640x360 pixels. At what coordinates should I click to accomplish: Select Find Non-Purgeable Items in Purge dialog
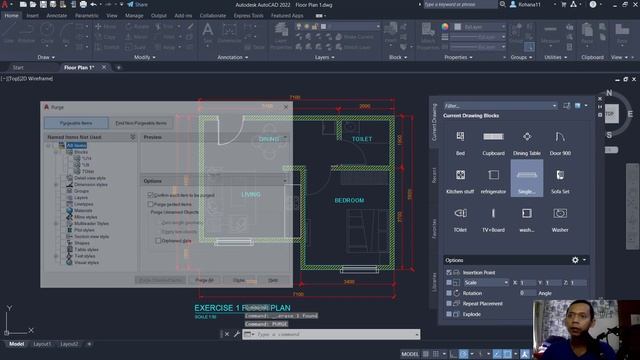point(141,123)
